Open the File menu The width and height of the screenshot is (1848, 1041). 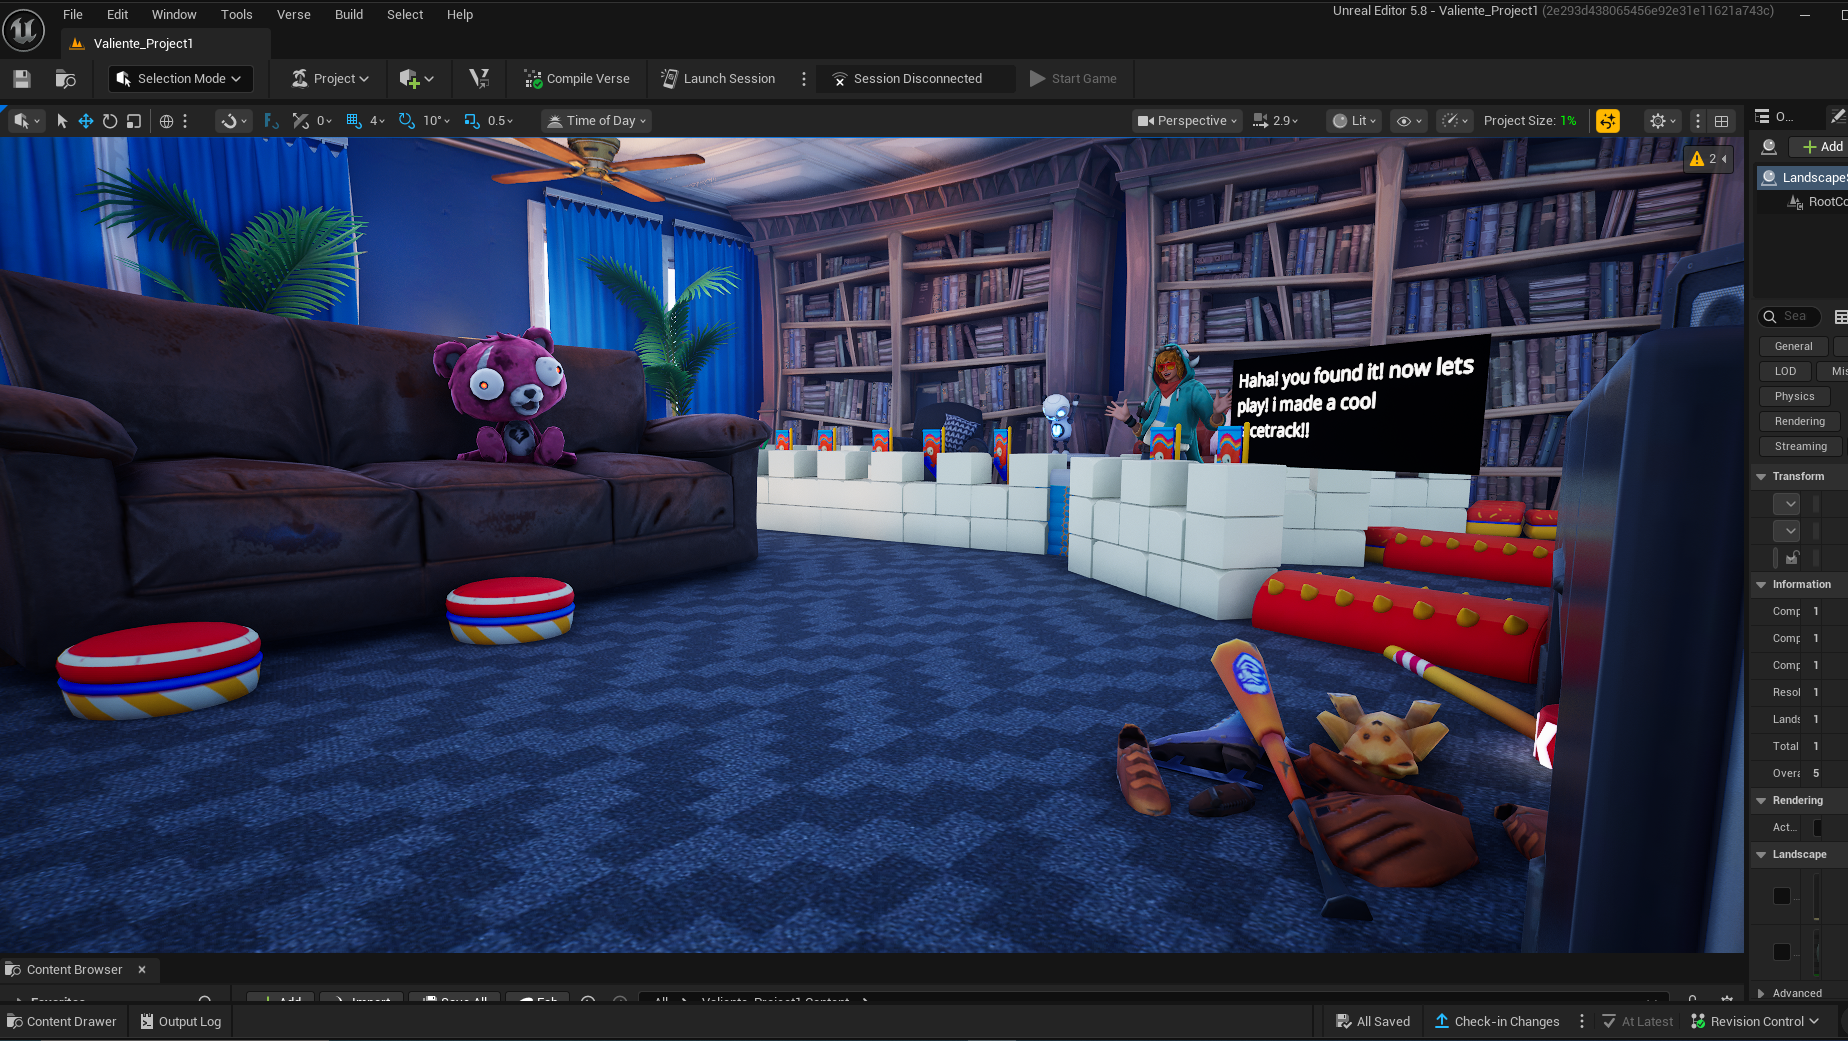tap(73, 14)
